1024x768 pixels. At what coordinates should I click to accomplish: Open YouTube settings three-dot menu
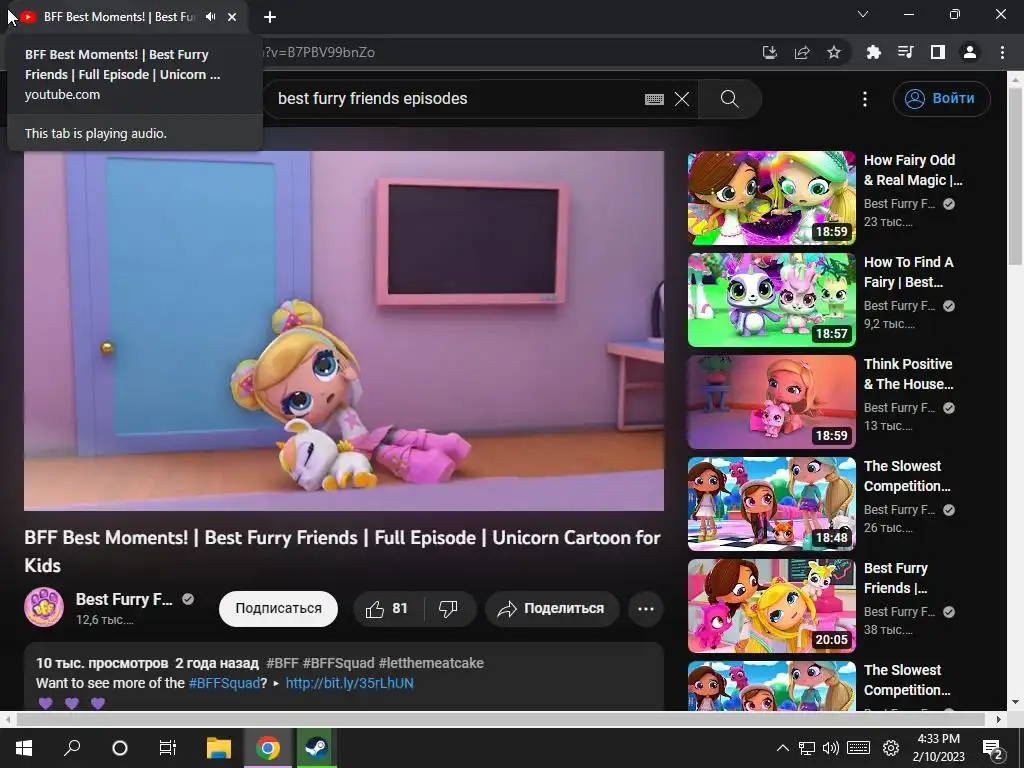click(865, 99)
